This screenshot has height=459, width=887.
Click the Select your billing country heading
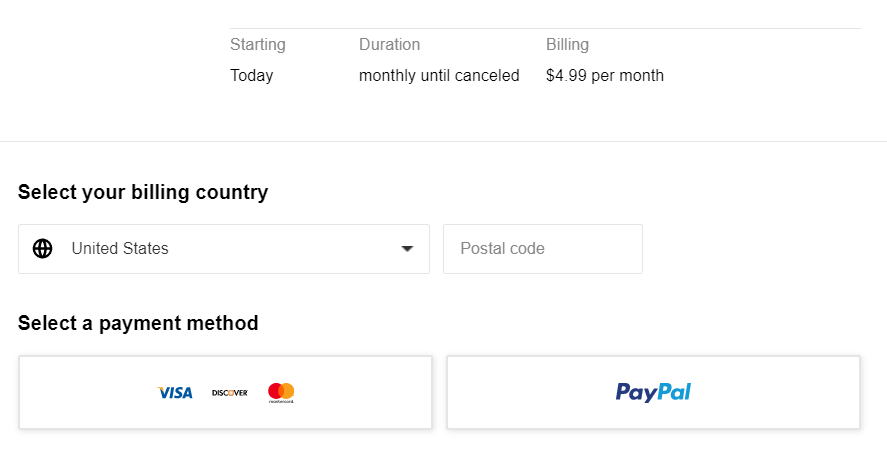143,192
